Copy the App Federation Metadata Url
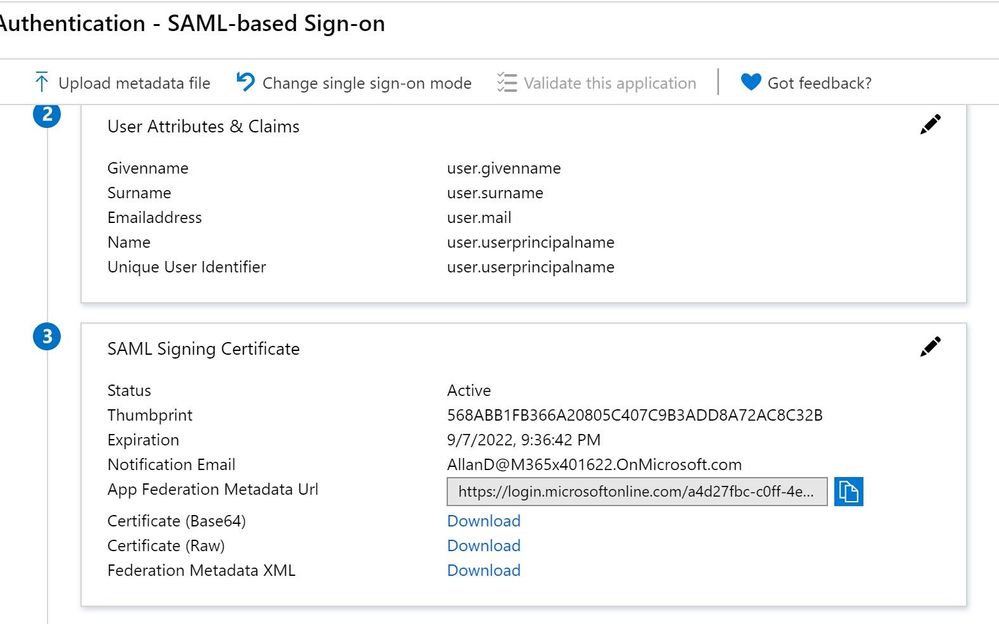The width and height of the screenshot is (999, 624). [x=848, y=491]
